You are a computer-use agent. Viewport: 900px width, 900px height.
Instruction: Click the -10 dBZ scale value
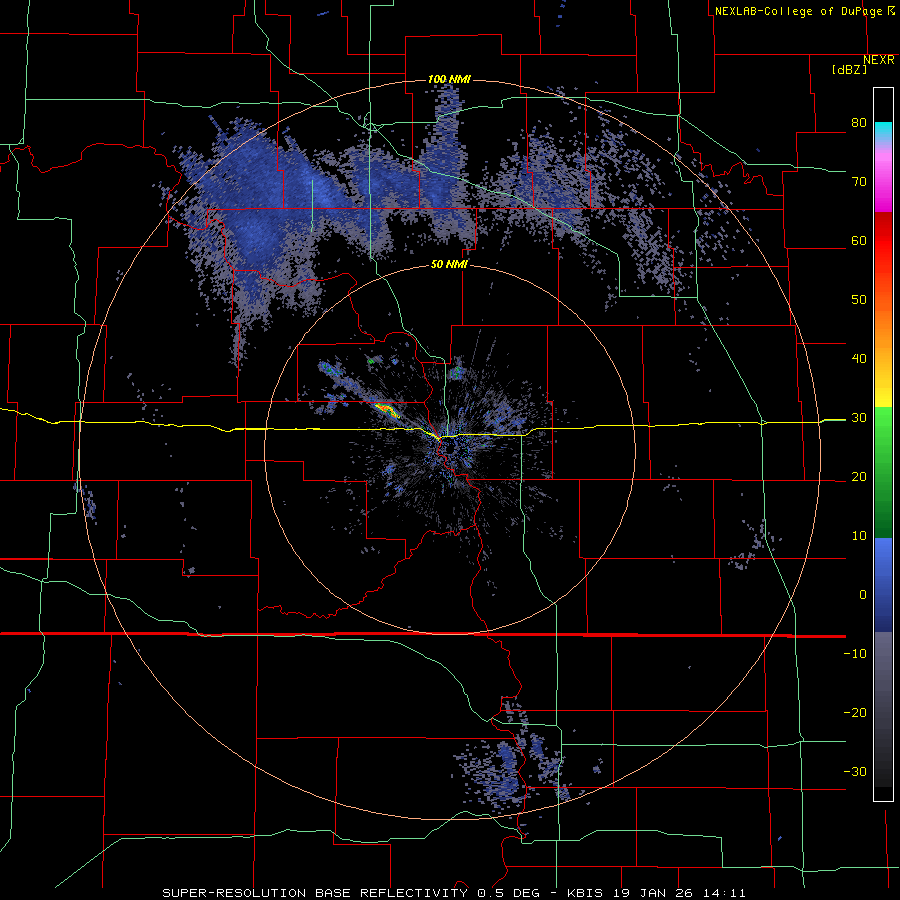coord(855,654)
